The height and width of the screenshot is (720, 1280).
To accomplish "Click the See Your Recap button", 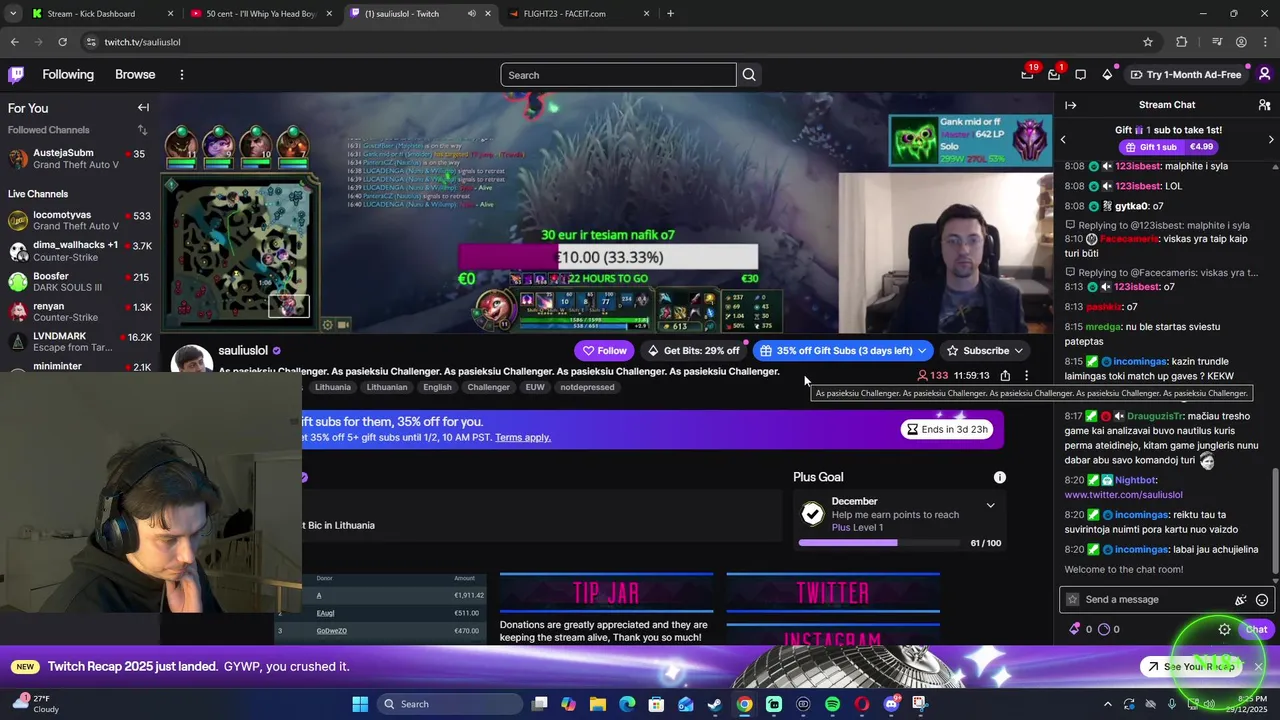I will 1190,667.
